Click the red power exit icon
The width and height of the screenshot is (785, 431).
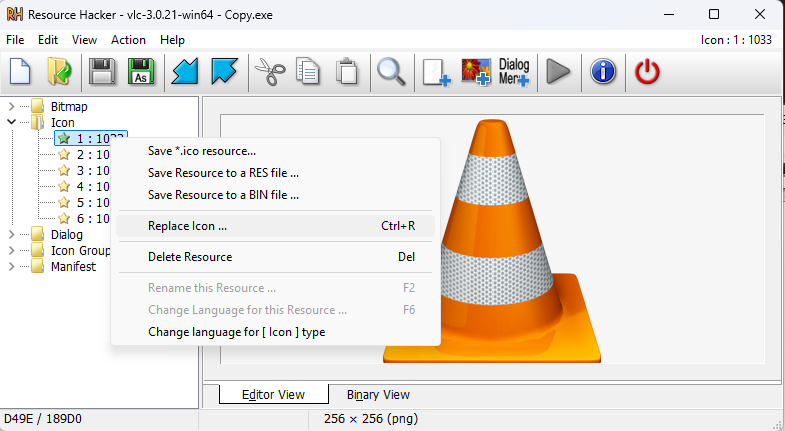(x=647, y=72)
